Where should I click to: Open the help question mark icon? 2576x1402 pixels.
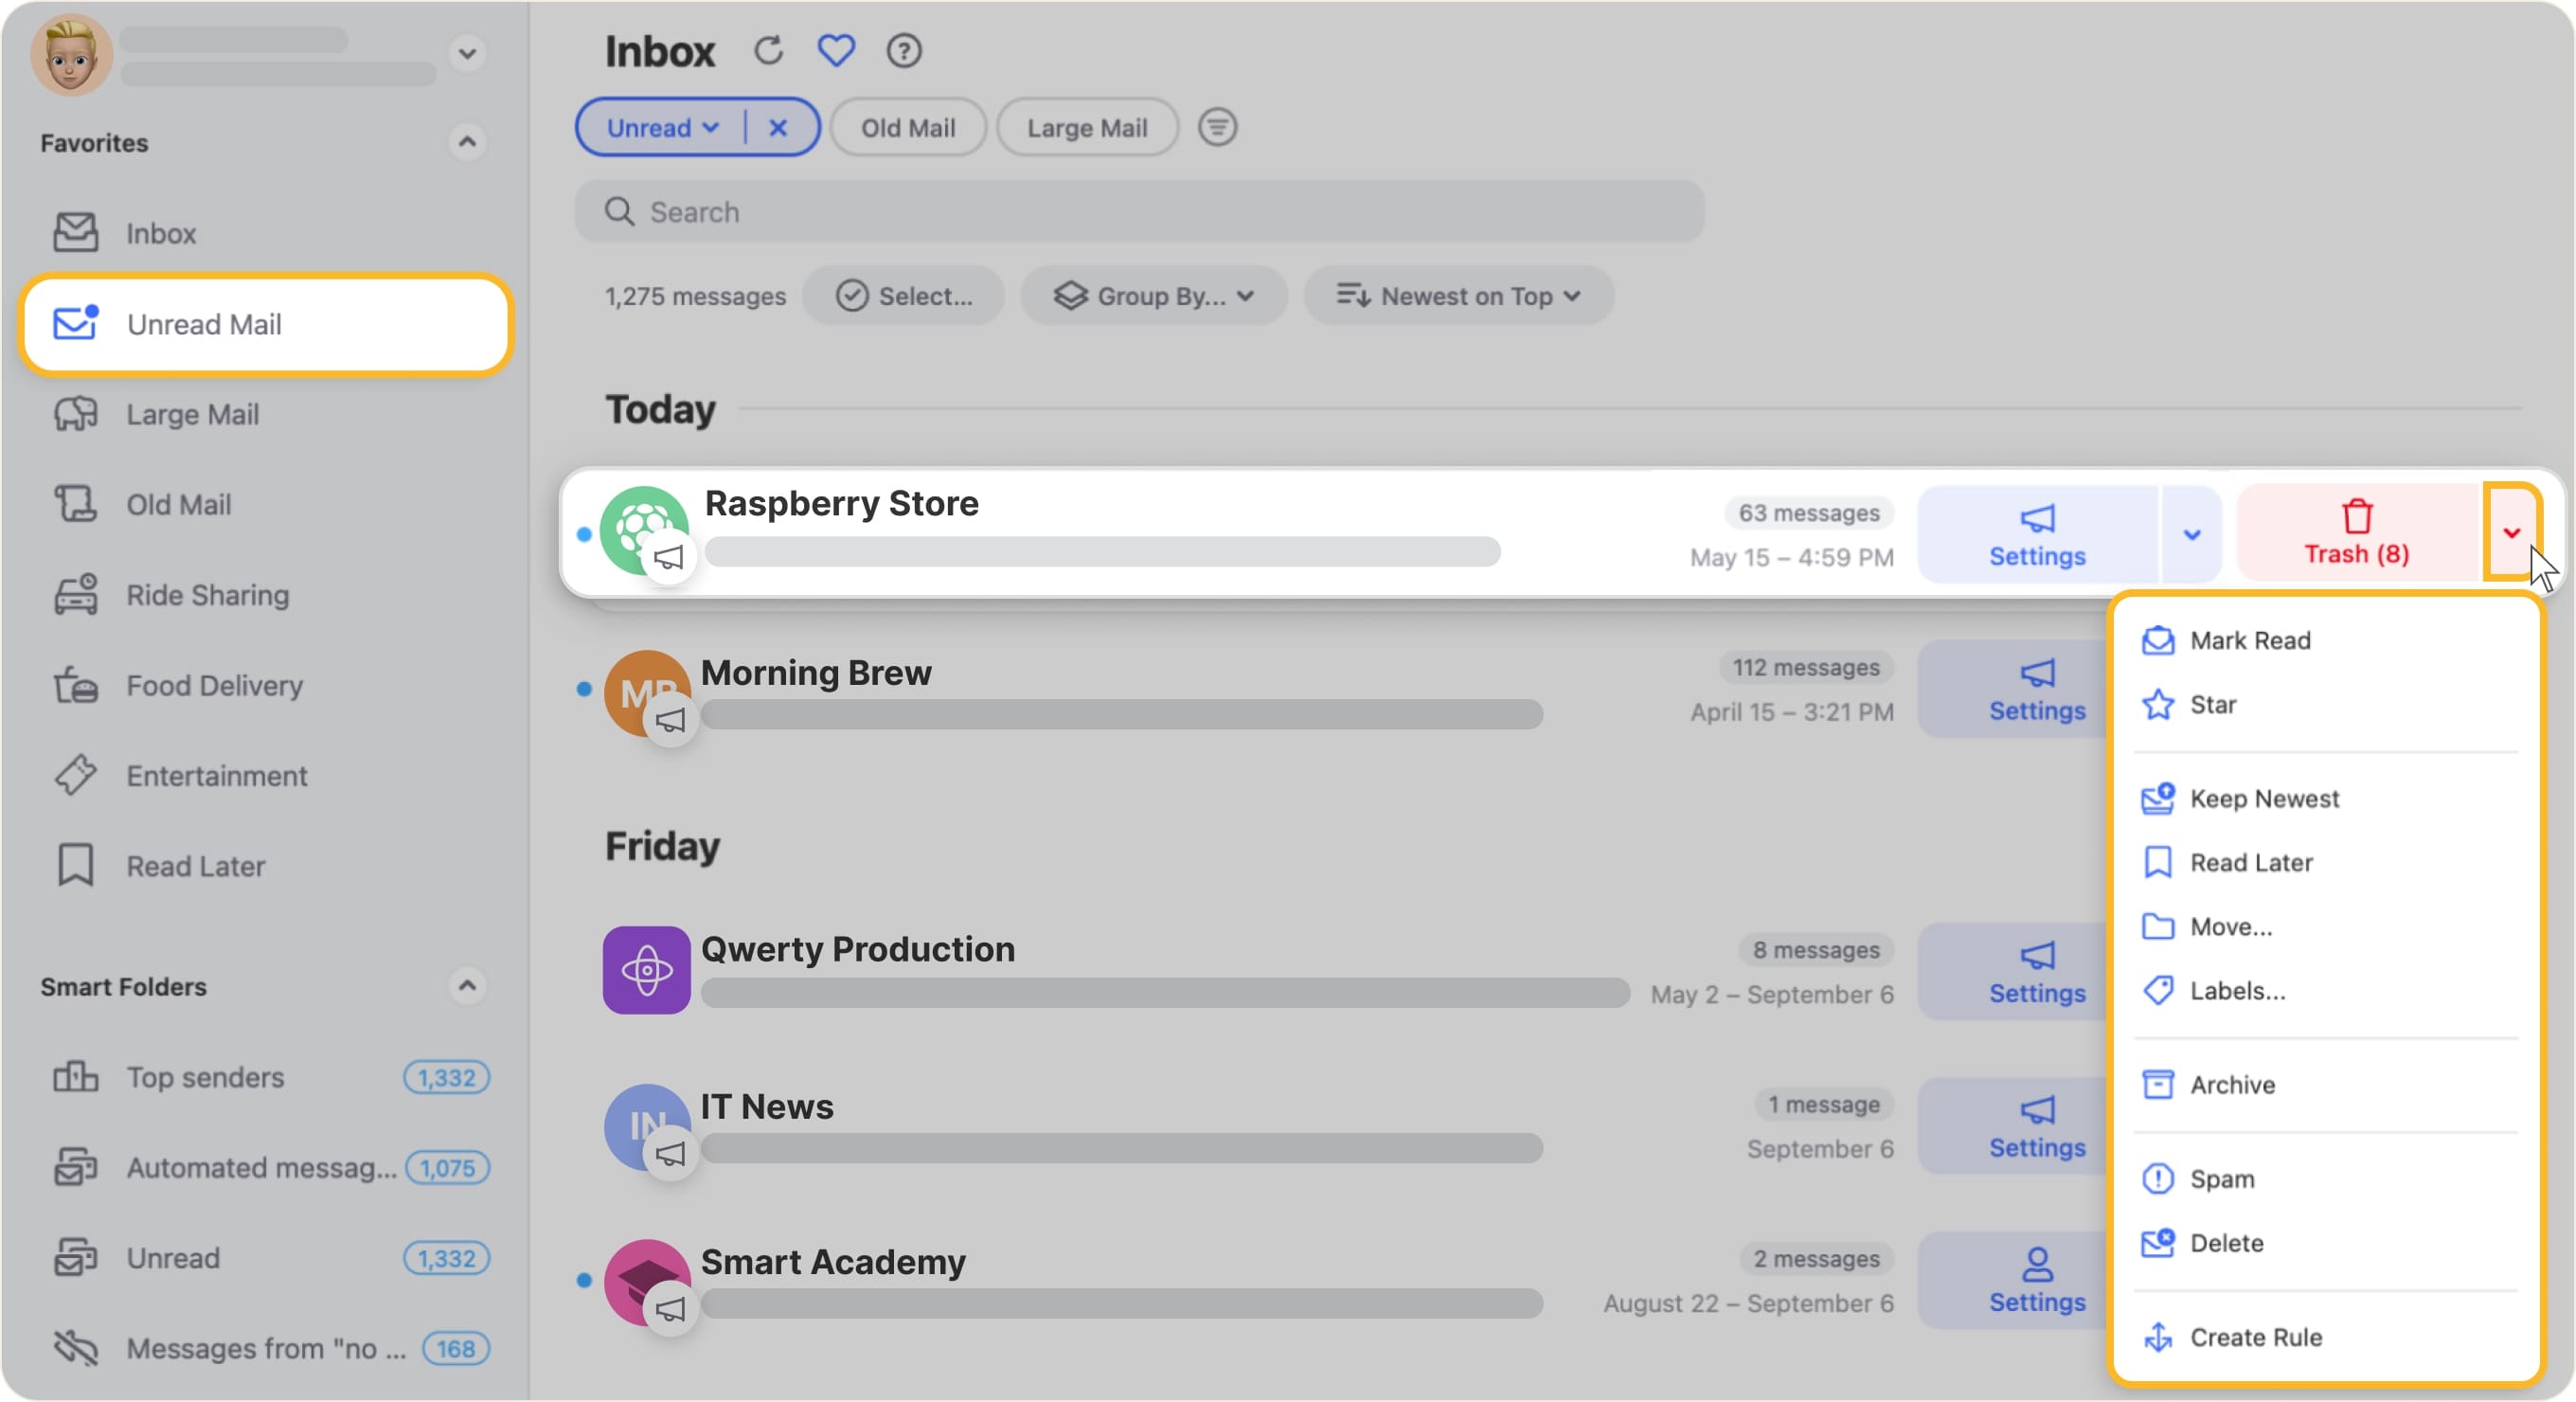pos(903,50)
